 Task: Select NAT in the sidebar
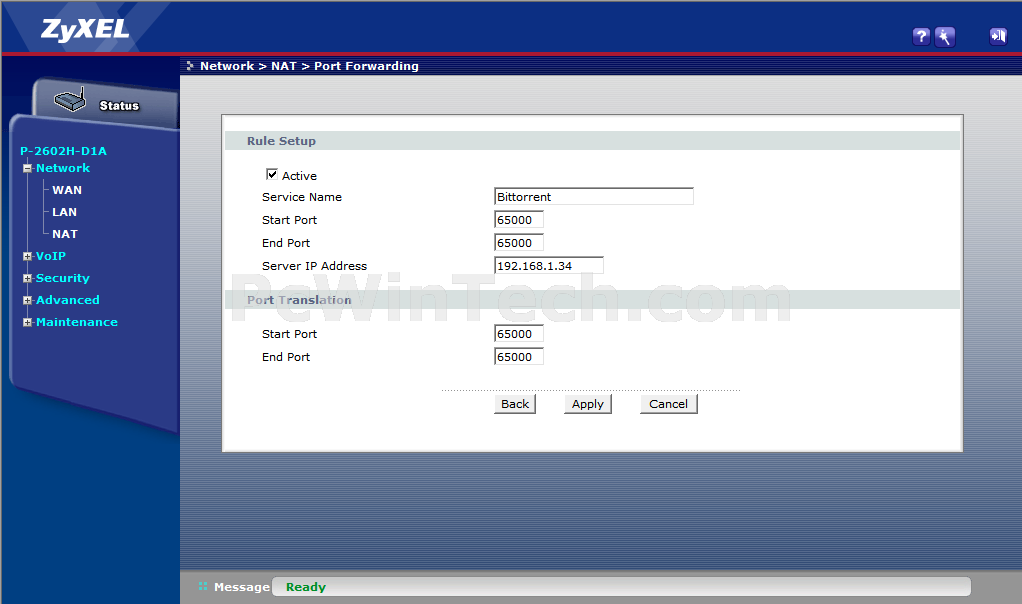(64, 234)
